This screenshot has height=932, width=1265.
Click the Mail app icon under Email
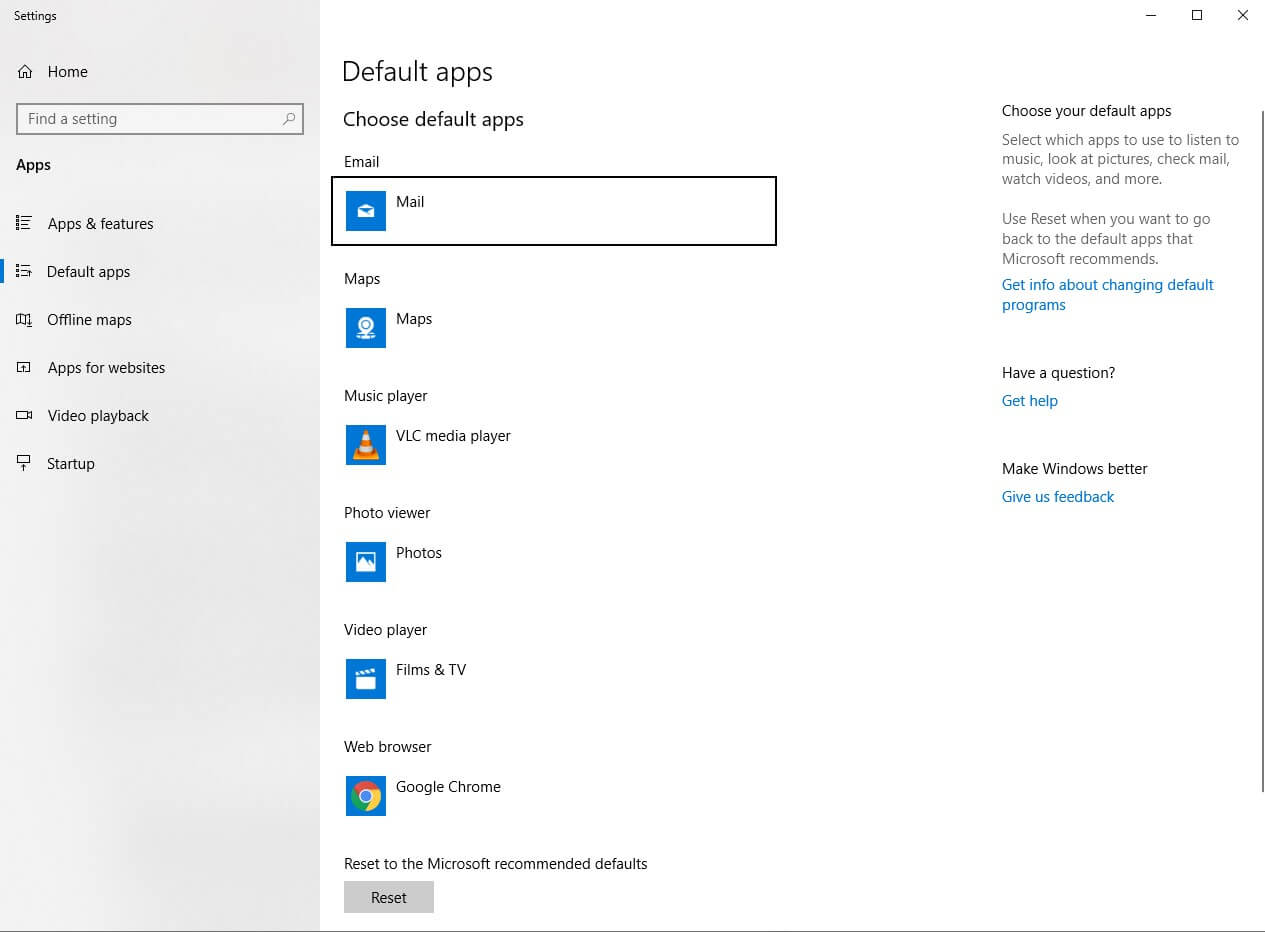pos(366,211)
